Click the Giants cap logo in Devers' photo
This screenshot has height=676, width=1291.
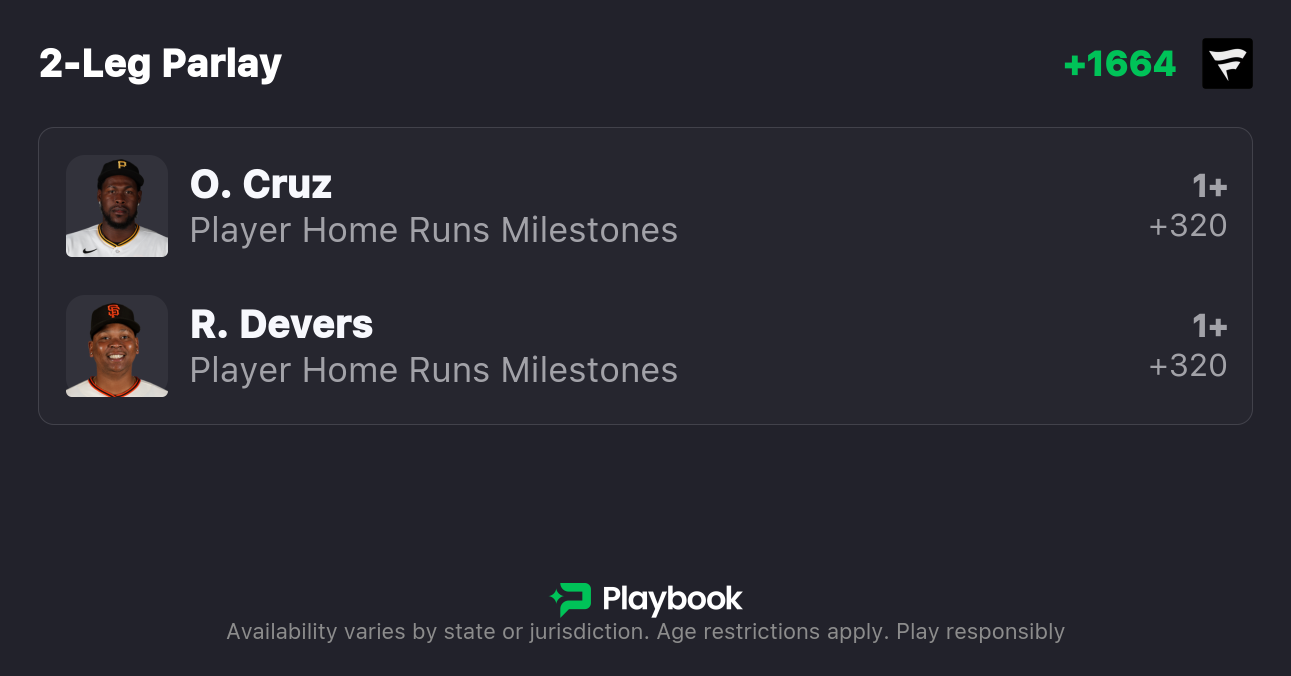pos(113,311)
